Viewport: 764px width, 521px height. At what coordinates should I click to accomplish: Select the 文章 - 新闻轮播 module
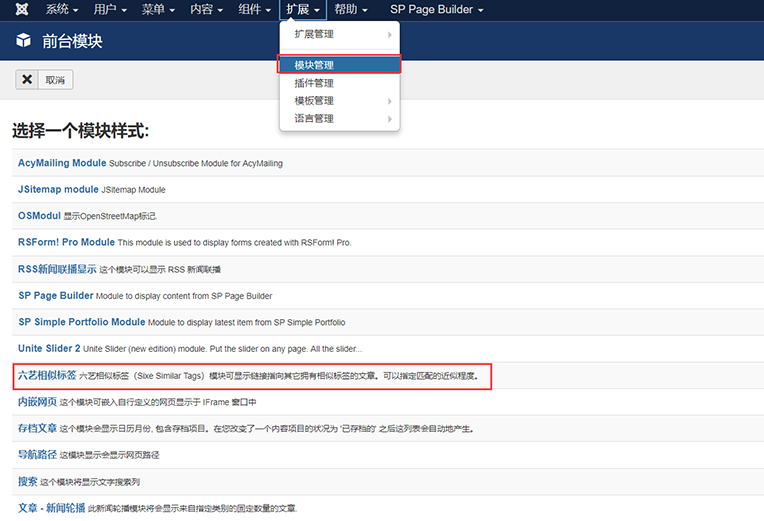(51, 508)
